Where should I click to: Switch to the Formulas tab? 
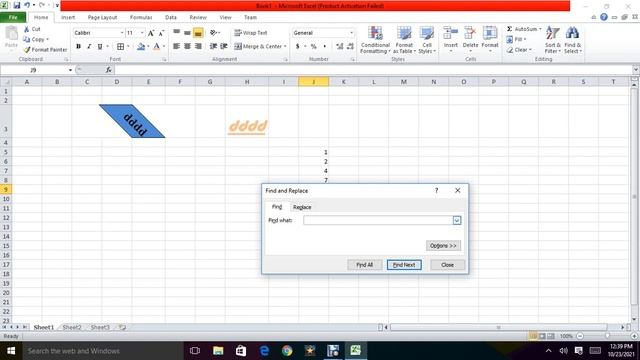click(x=141, y=18)
